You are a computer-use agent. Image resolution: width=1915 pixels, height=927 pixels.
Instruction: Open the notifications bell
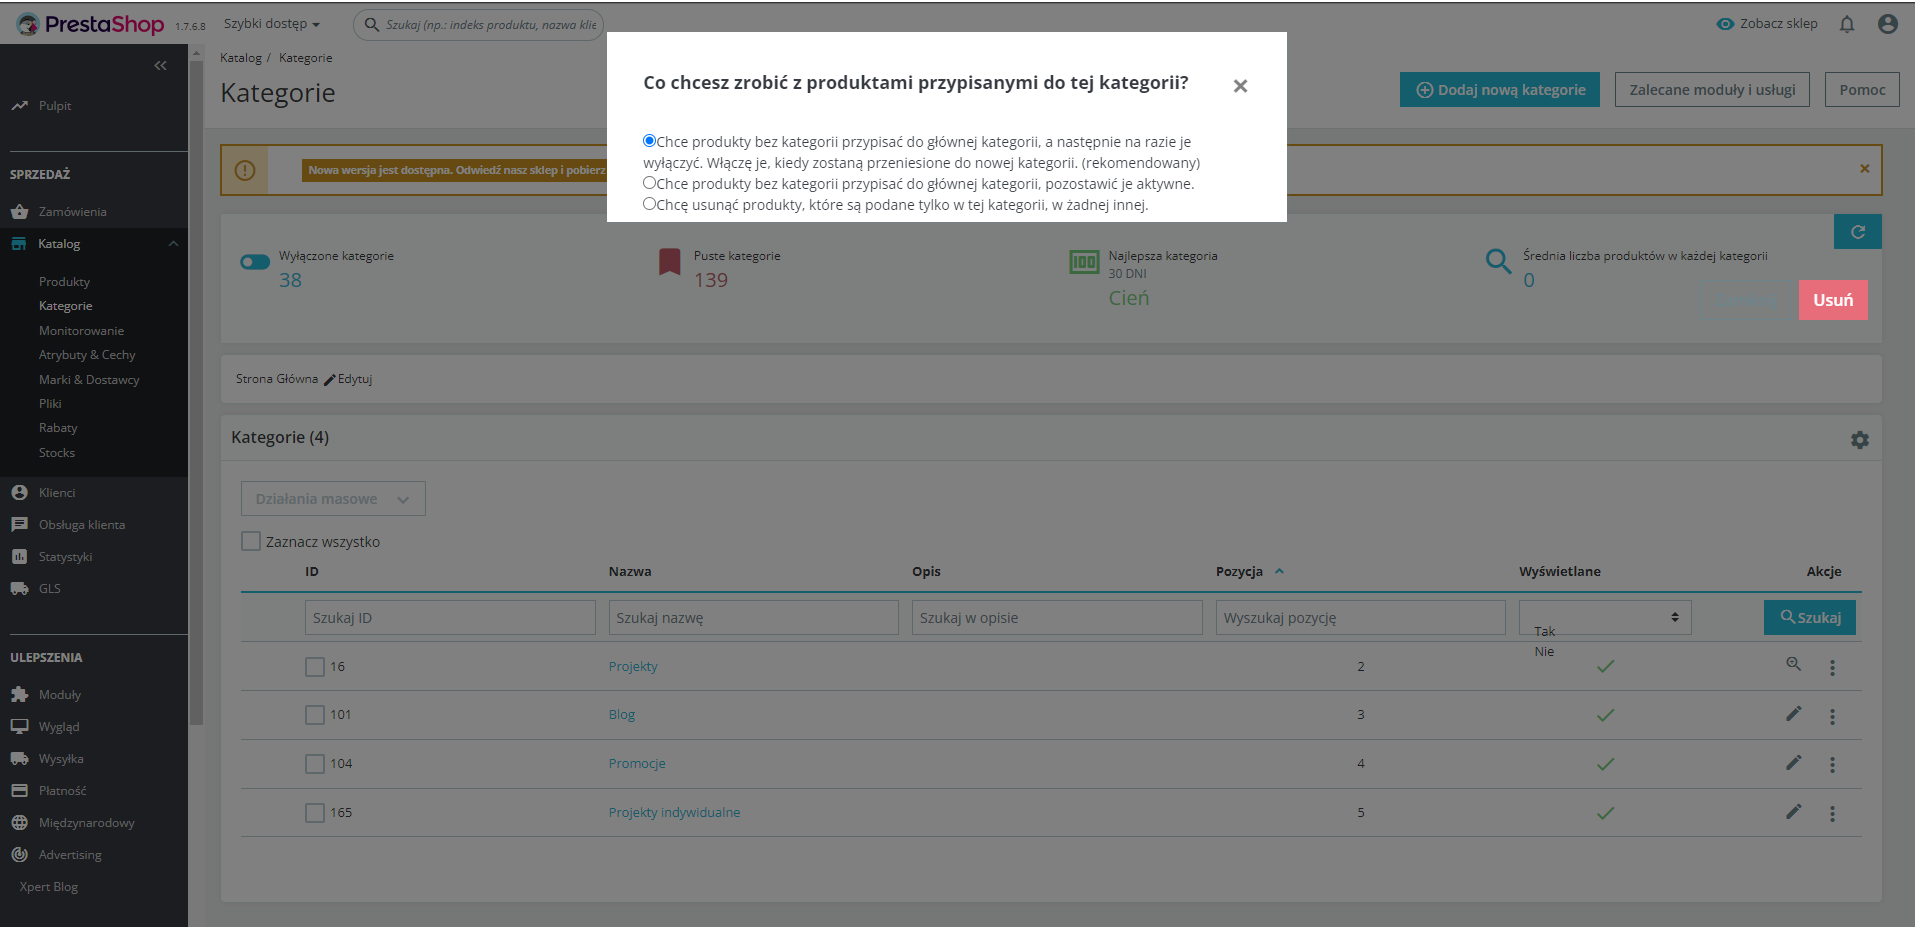click(x=1847, y=24)
